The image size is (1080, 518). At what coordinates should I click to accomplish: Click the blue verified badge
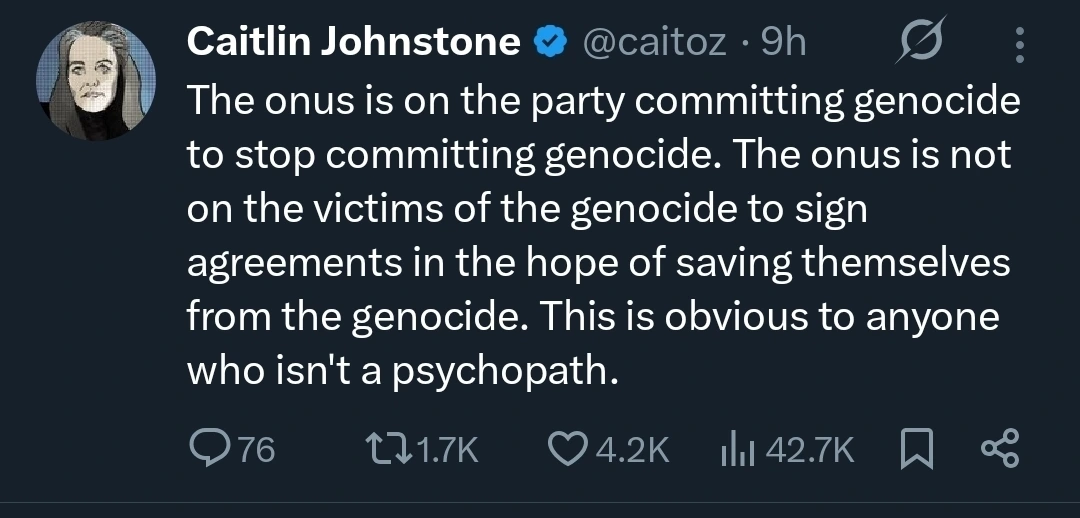tap(547, 43)
